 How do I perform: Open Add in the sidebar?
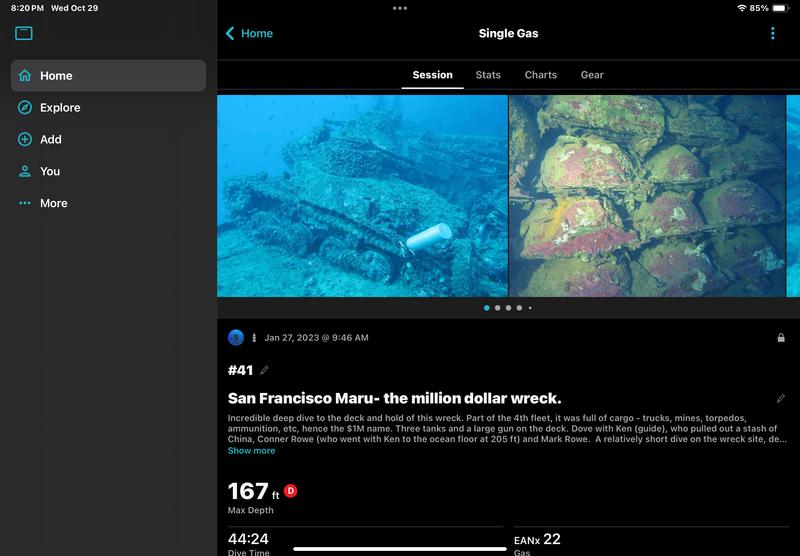pyautogui.click(x=108, y=139)
